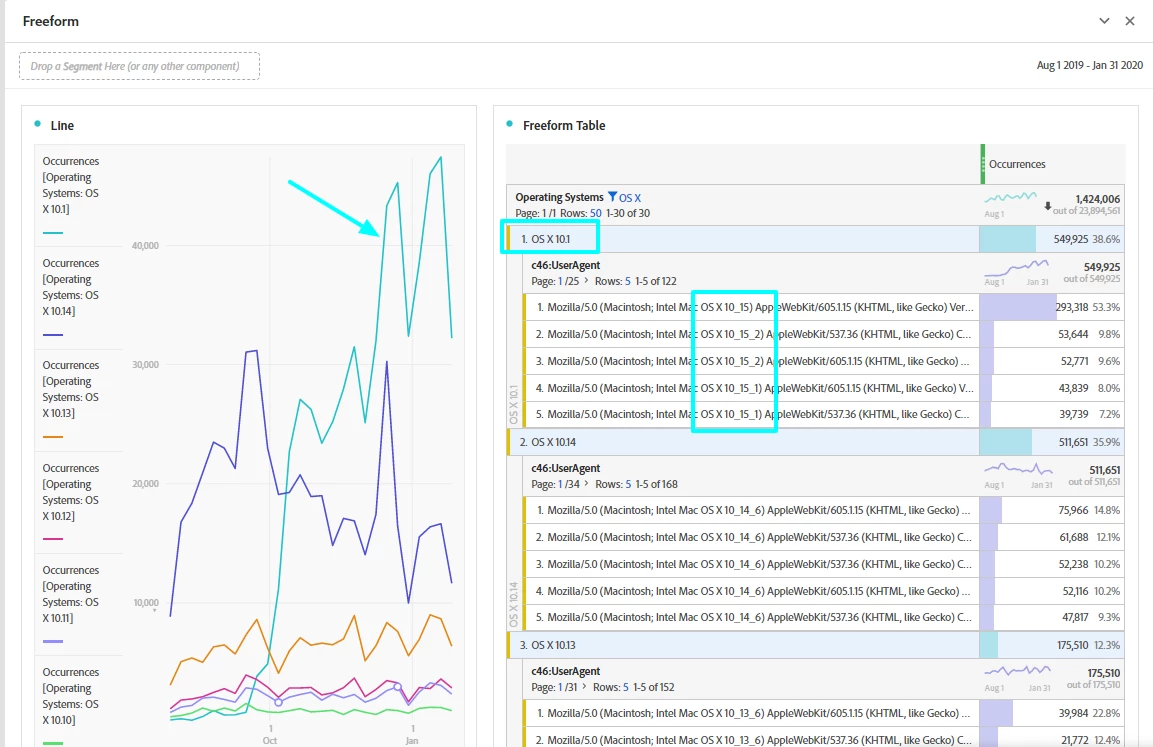Click magenta swatch under OS X 10.12 legend
Image resolution: width=1153 pixels, height=747 pixels.
pyautogui.click(x=53, y=539)
